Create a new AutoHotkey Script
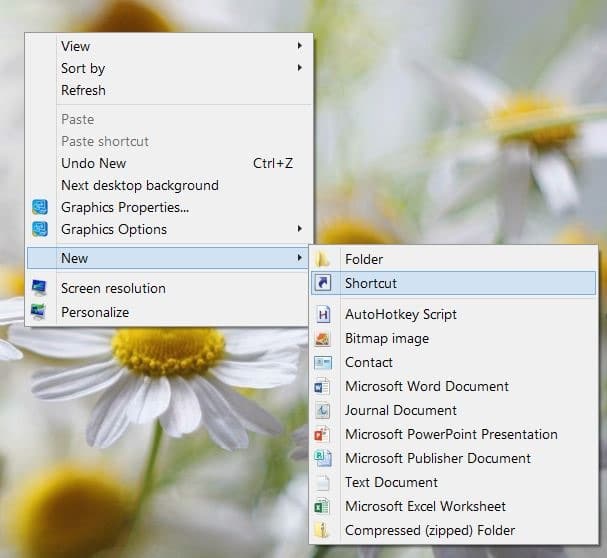Viewport: 607px width, 558px height. point(454,314)
